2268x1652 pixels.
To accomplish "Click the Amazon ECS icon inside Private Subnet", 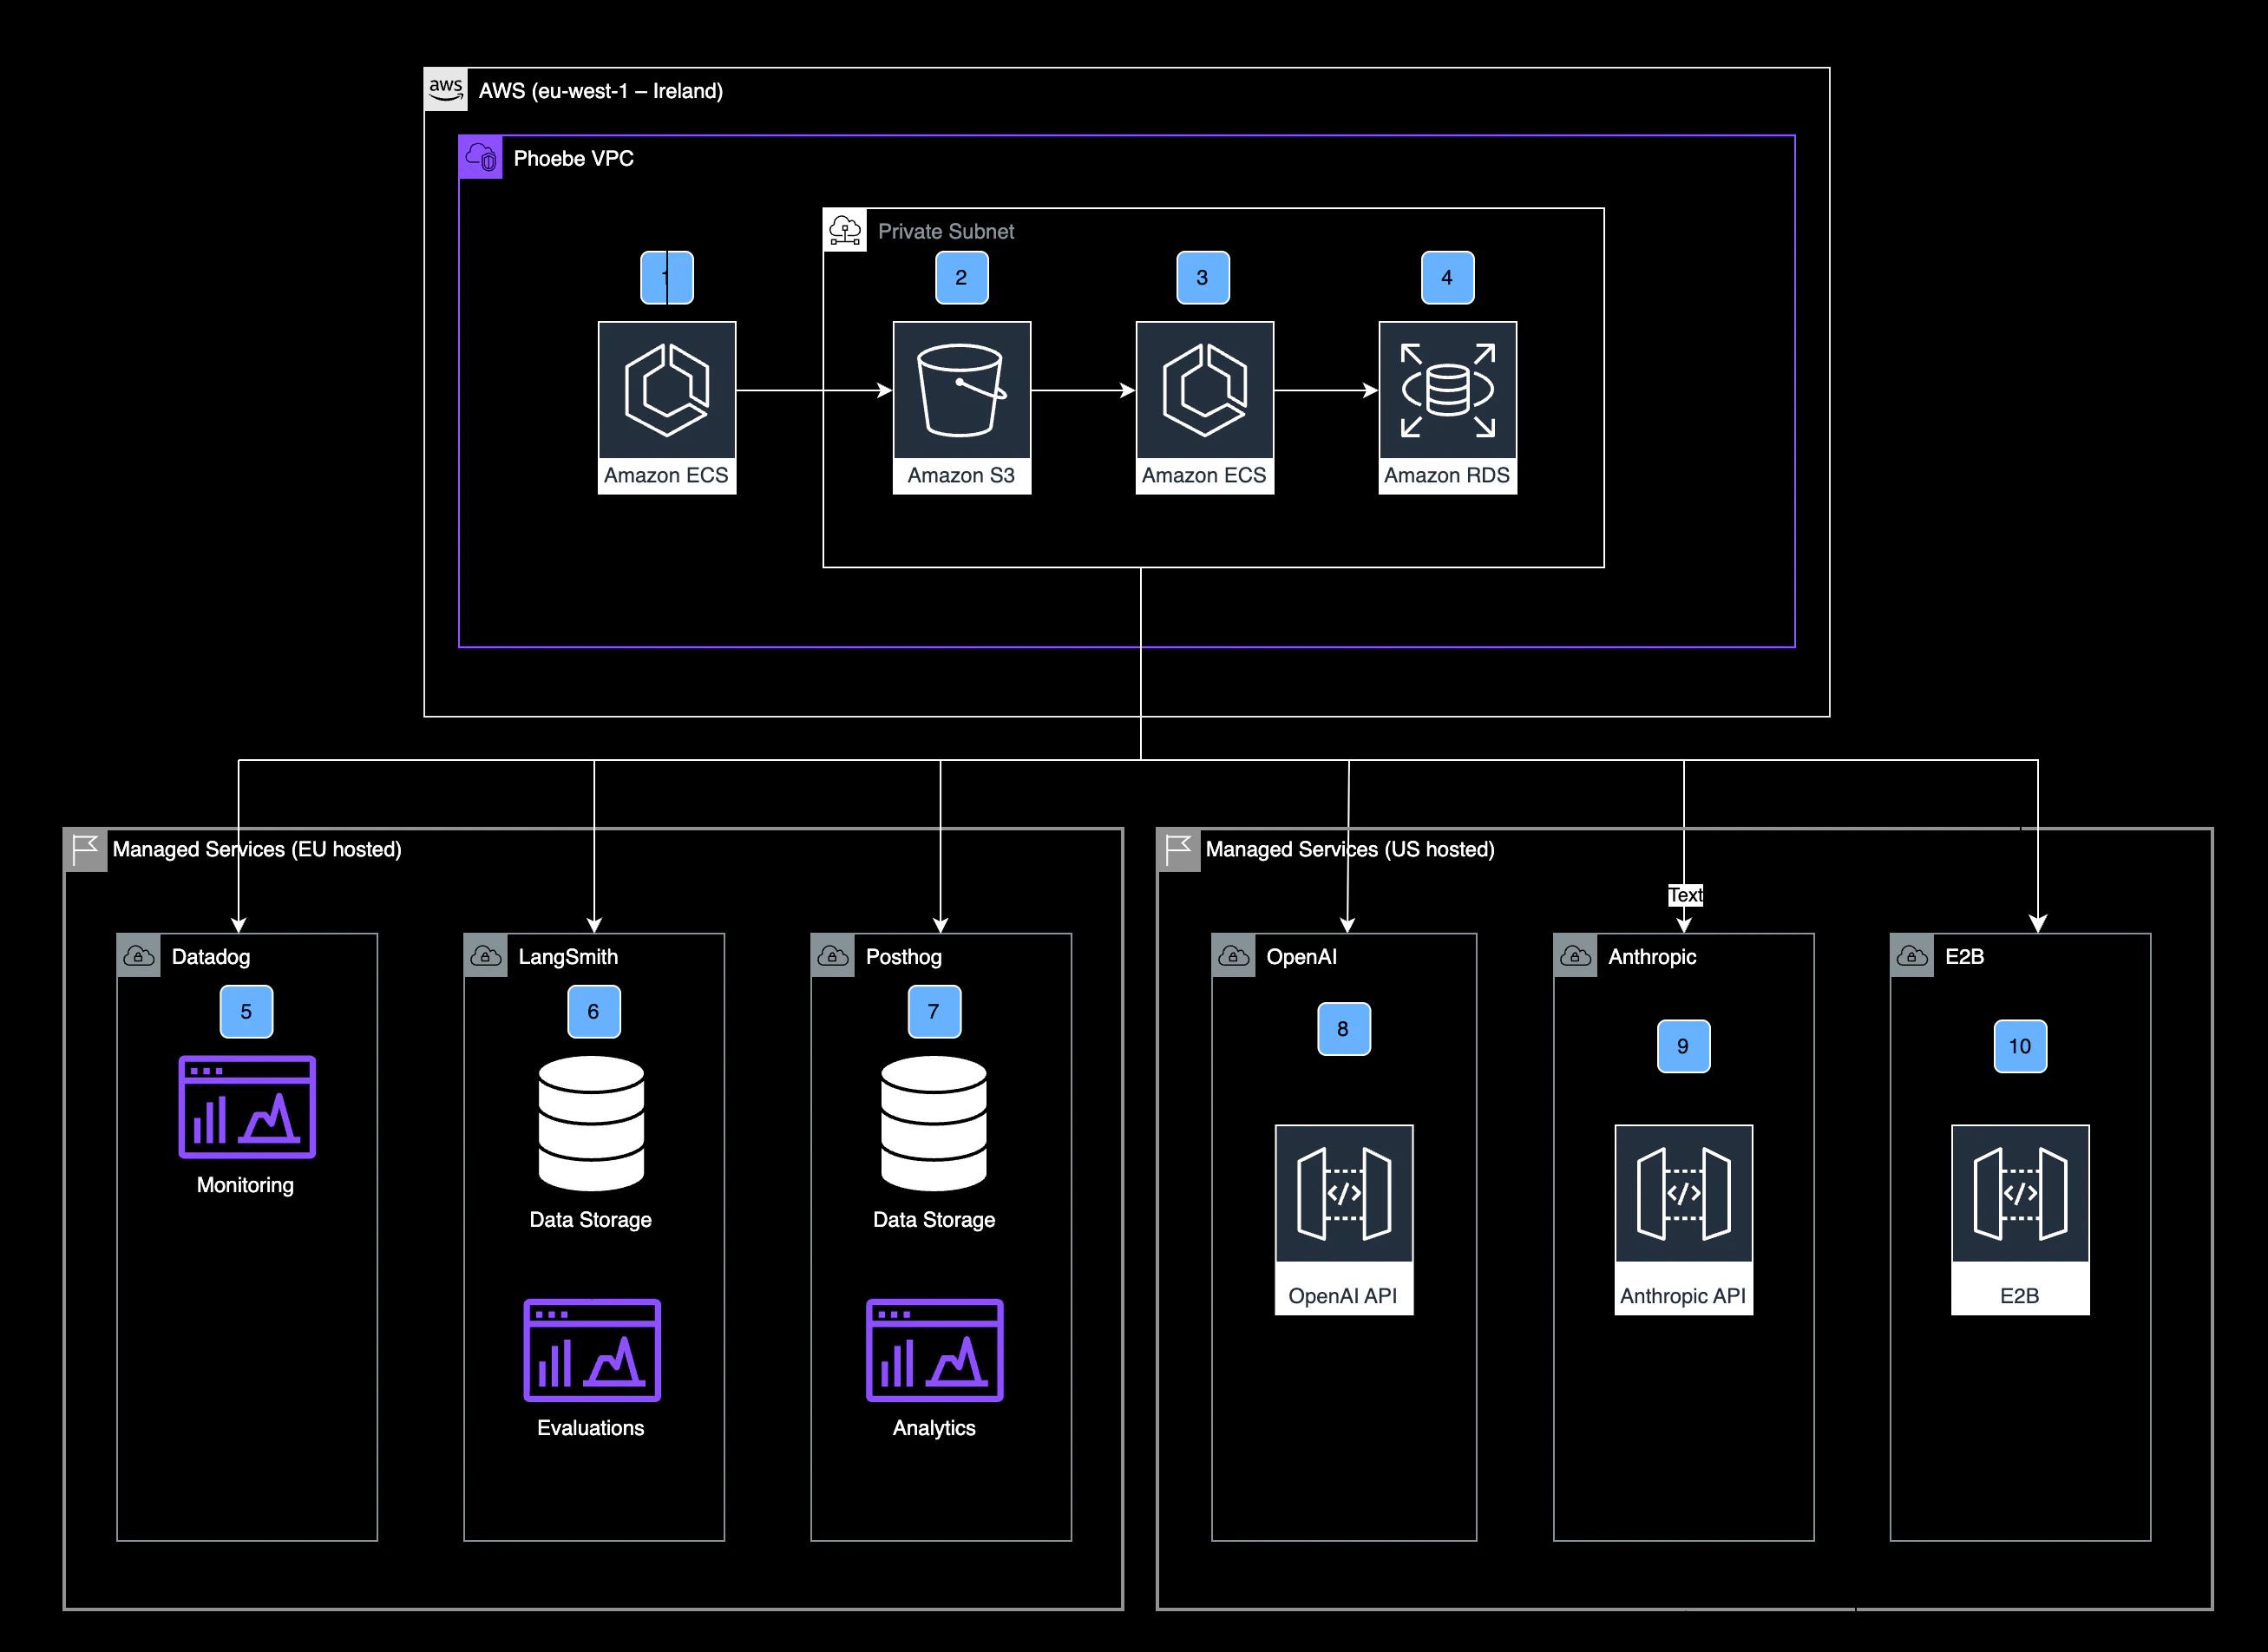I will pos(1204,391).
